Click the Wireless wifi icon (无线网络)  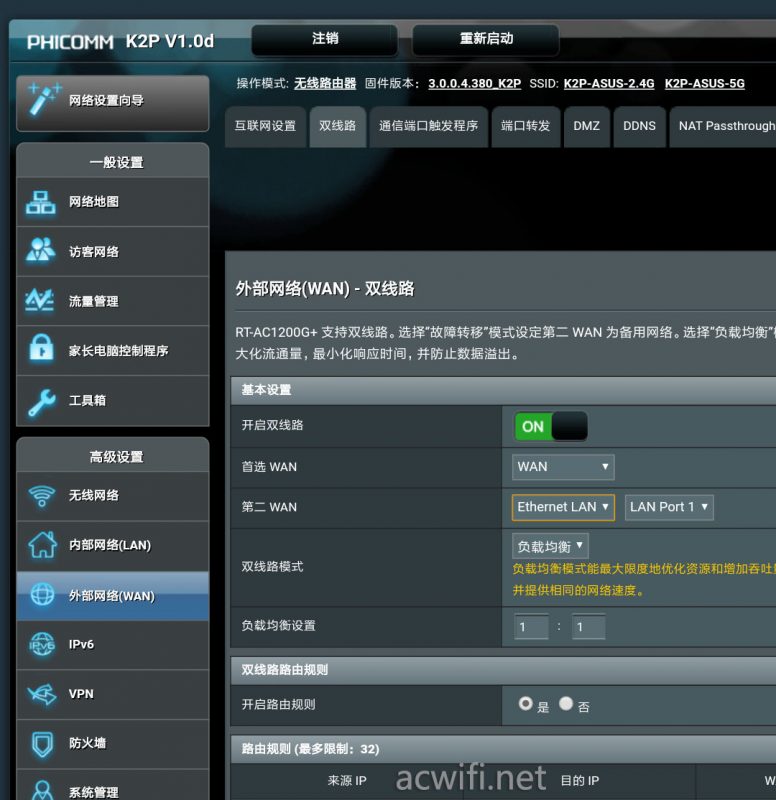[x=42, y=495]
